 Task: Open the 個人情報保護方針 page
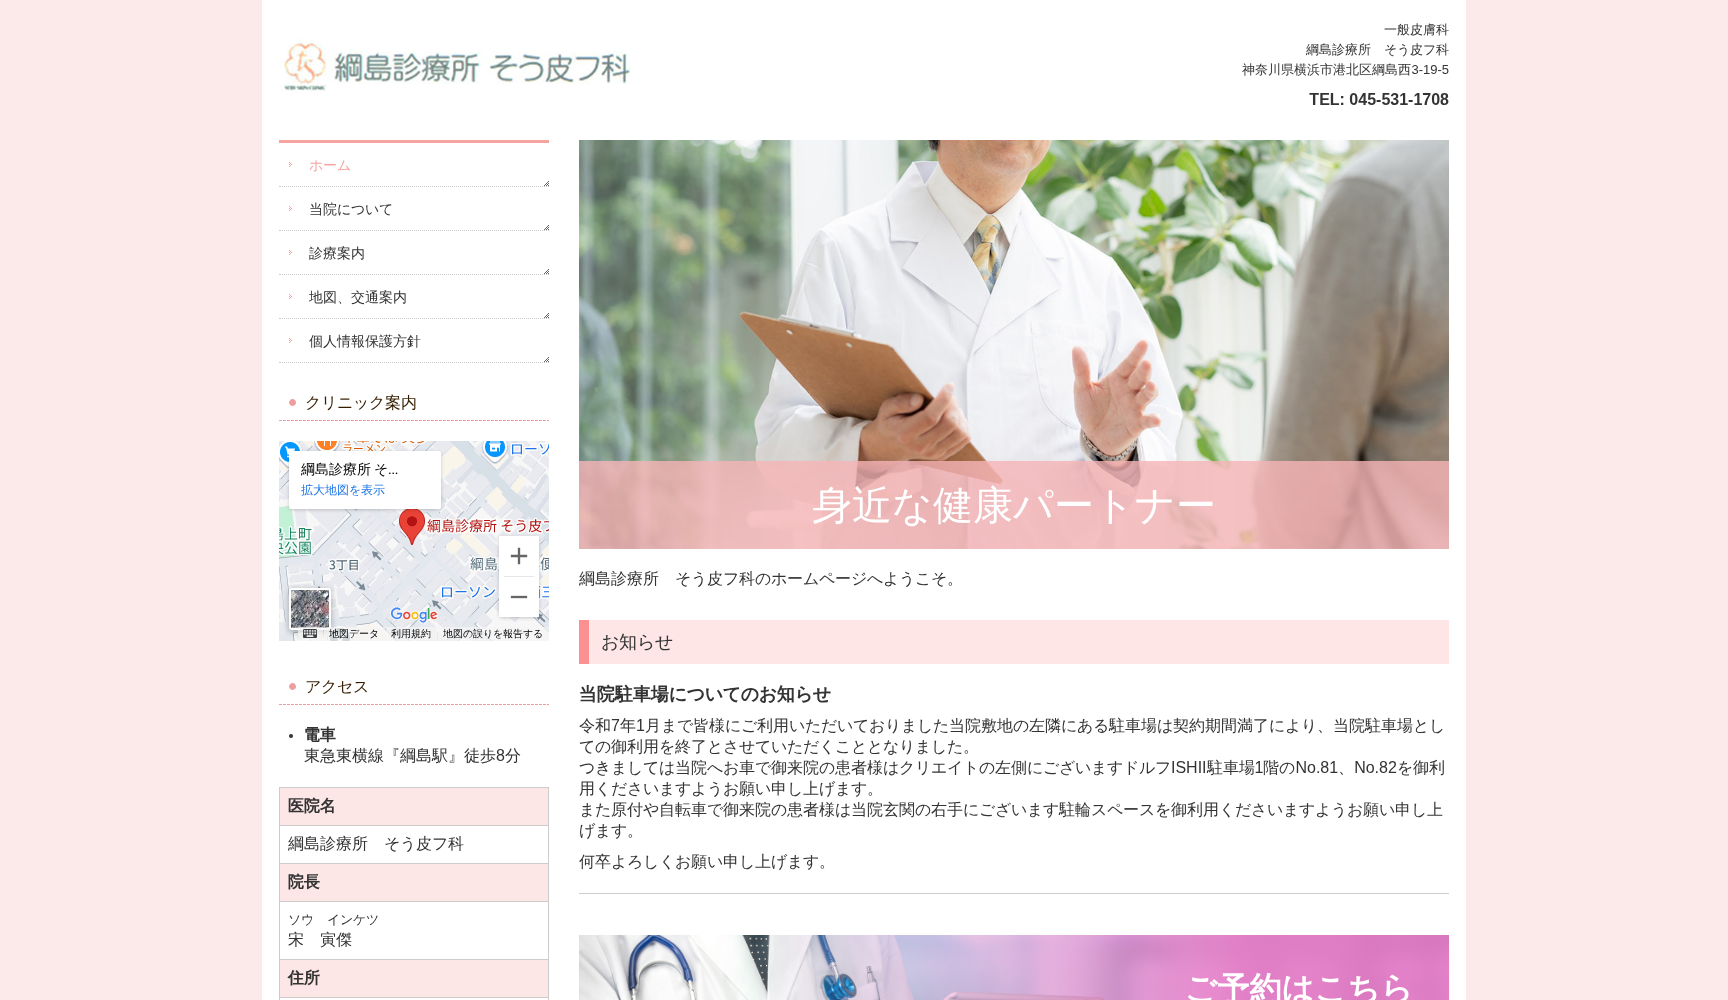[x=363, y=341]
